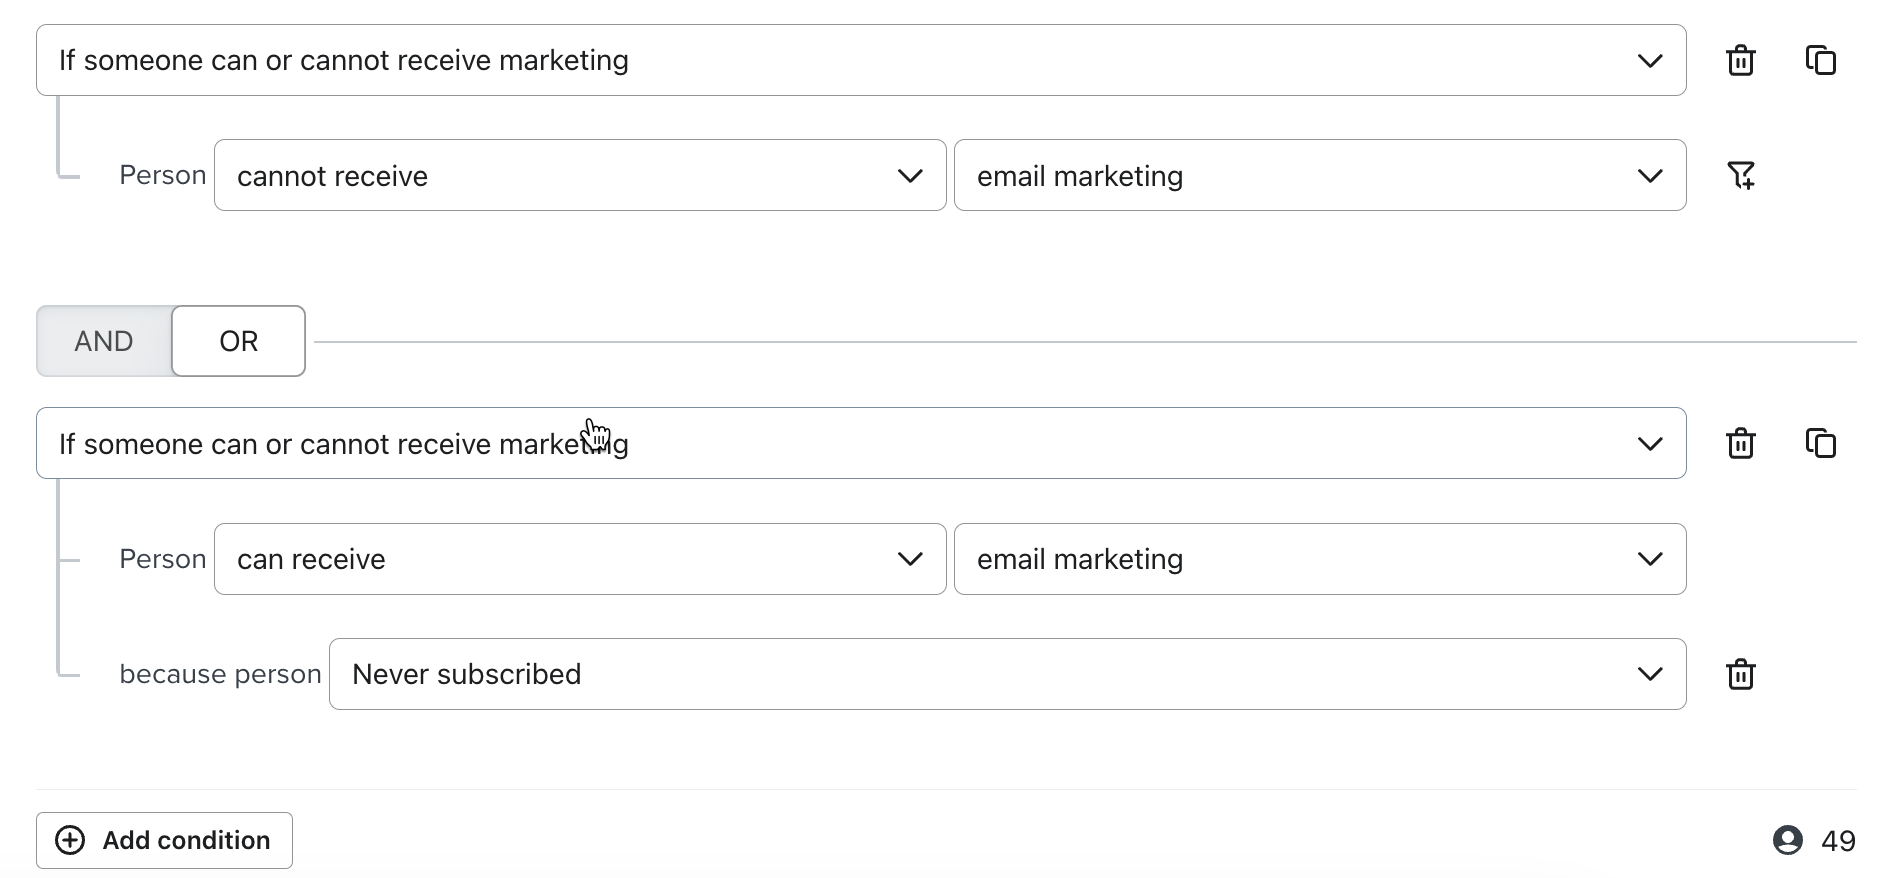The height and width of the screenshot is (878, 1888).
Task: Click the Add condition button
Action: coord(165,841)
